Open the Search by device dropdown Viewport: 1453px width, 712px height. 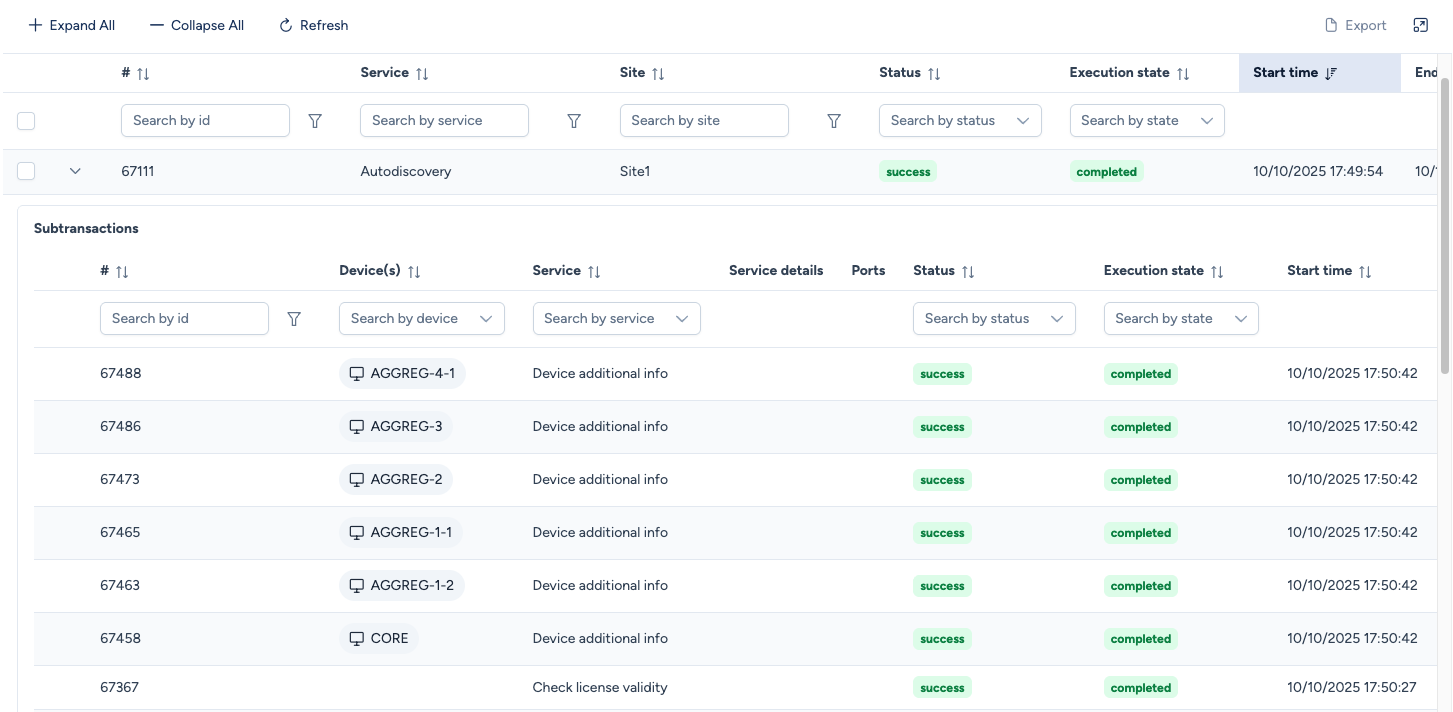[421, 319]
